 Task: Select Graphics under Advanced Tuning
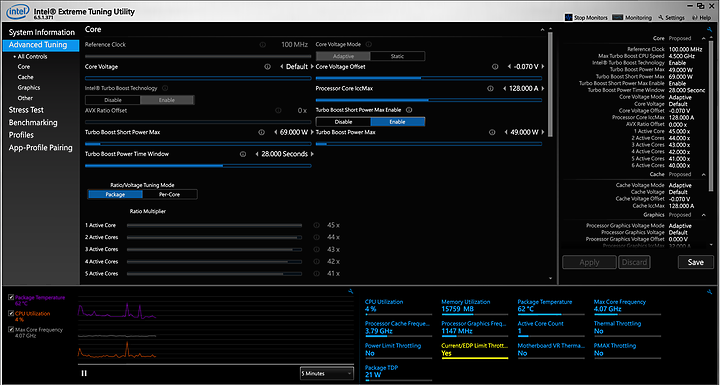pos(29,87)
